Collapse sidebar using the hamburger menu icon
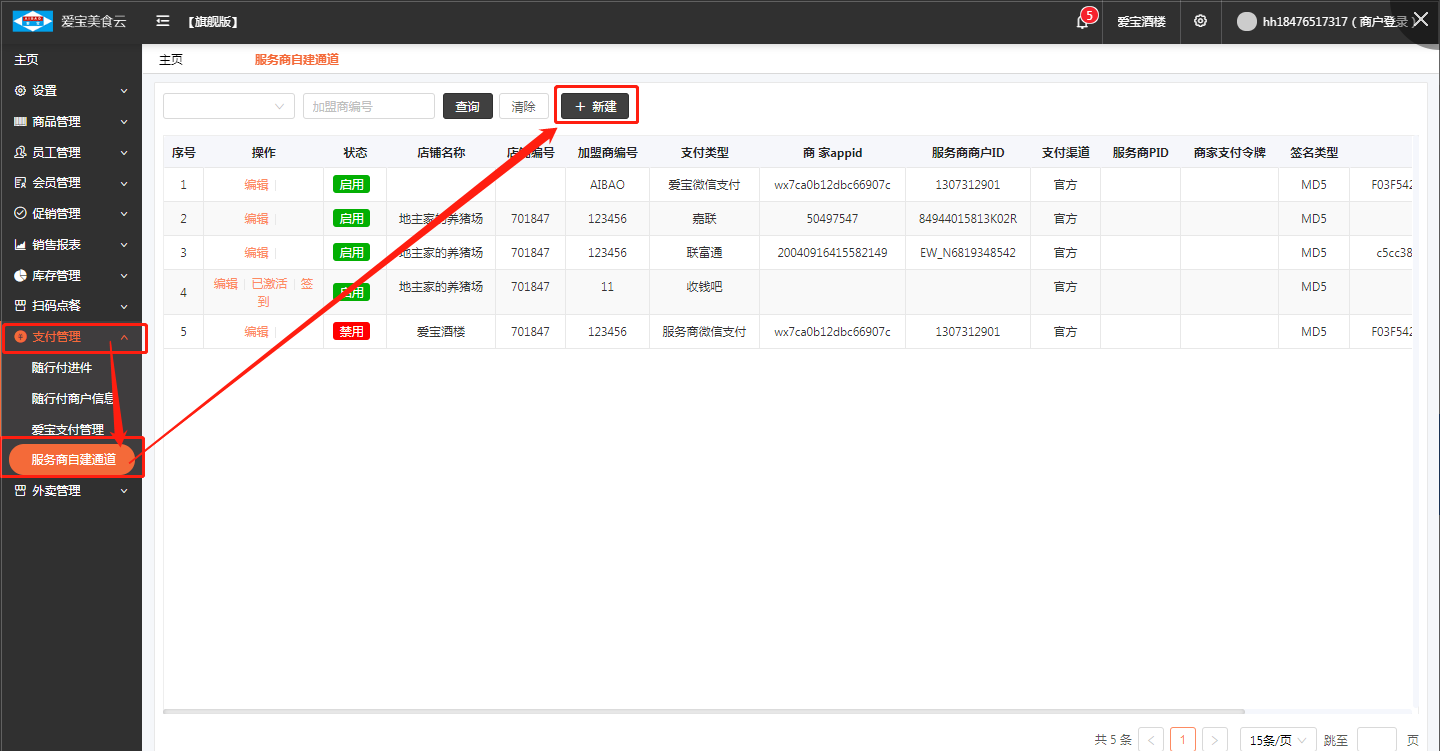1440x751 pixels. [x=163, y=21]
